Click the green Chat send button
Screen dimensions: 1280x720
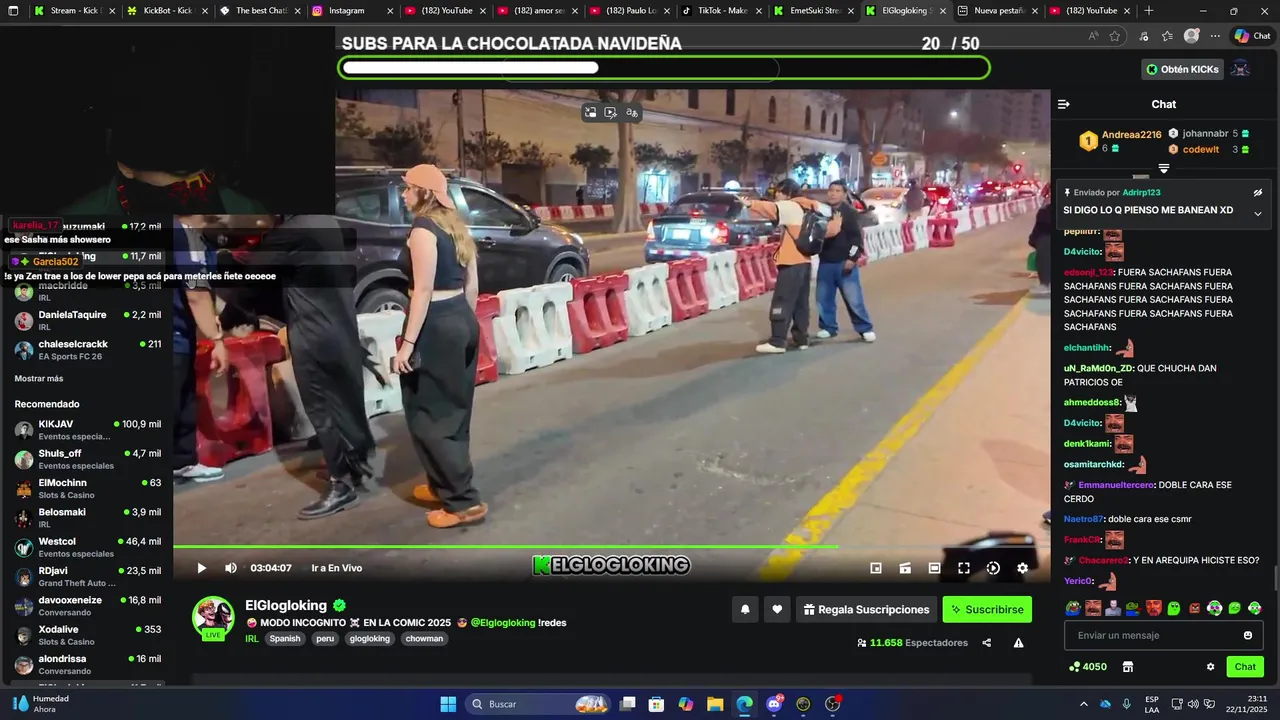(x=1245, y=667)
